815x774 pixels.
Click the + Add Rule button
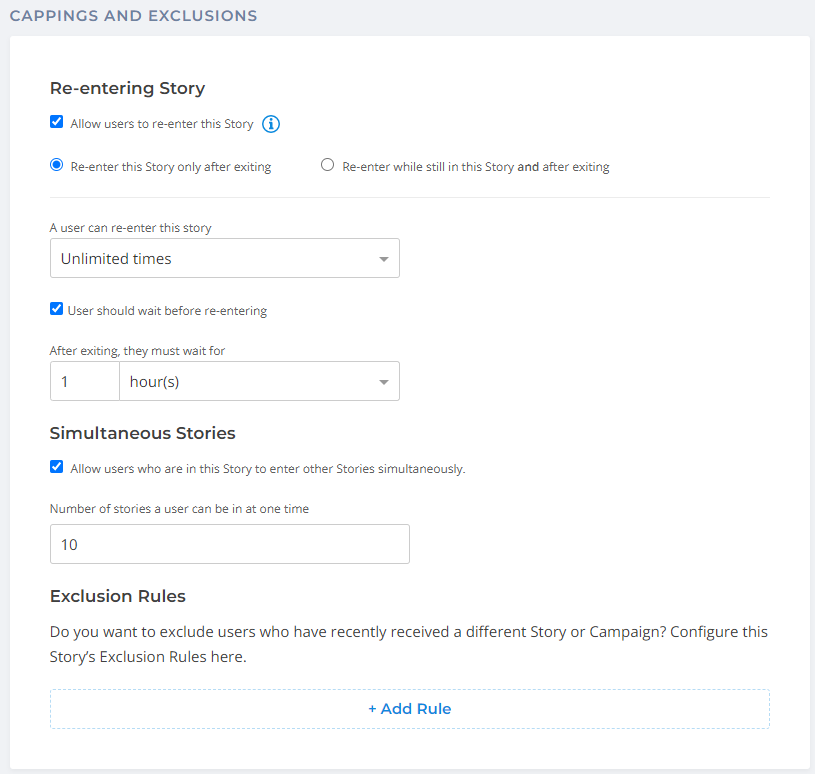click(x=410, y=709)
